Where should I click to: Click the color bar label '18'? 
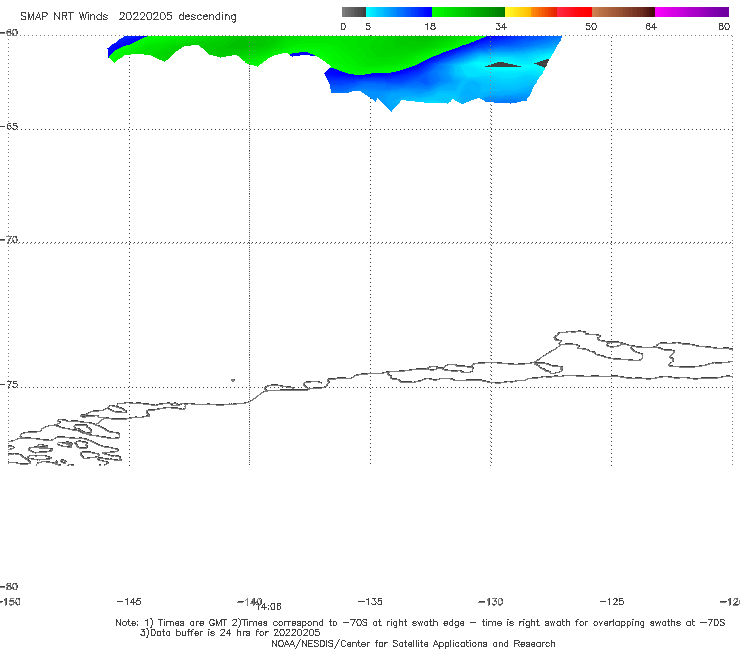[430, 26]
